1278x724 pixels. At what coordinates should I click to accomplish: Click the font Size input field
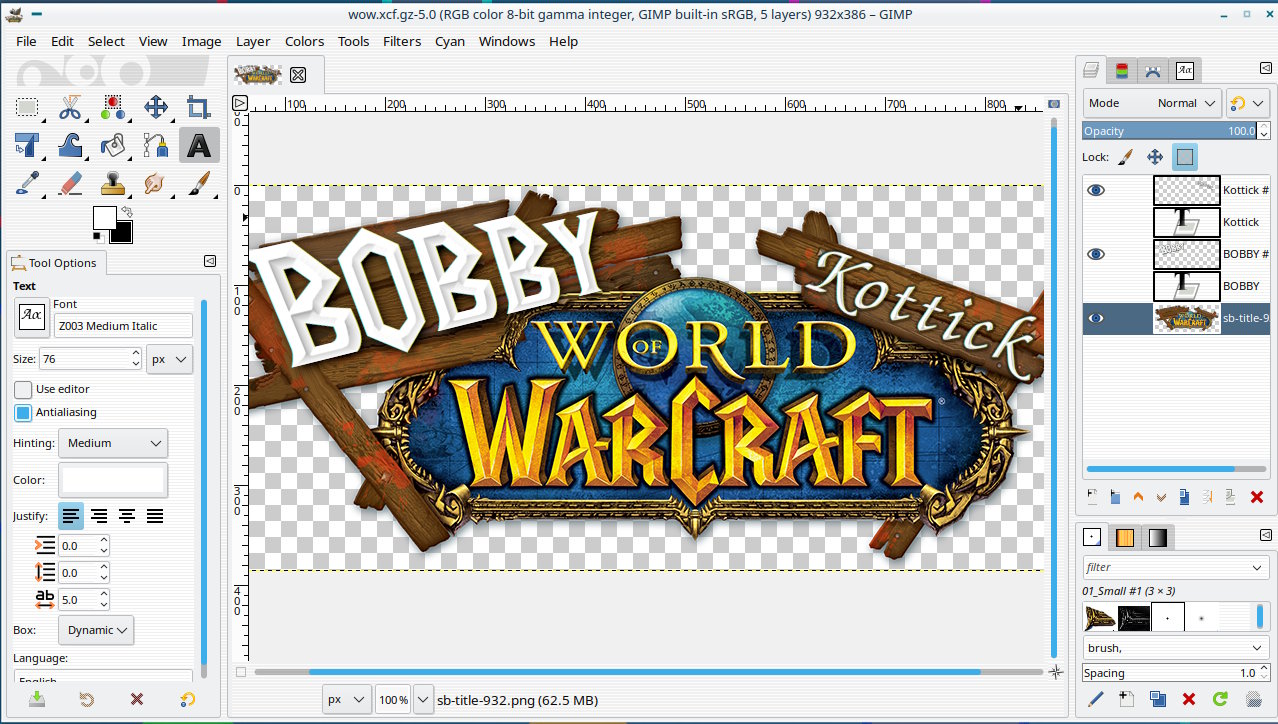coord(84,359)
